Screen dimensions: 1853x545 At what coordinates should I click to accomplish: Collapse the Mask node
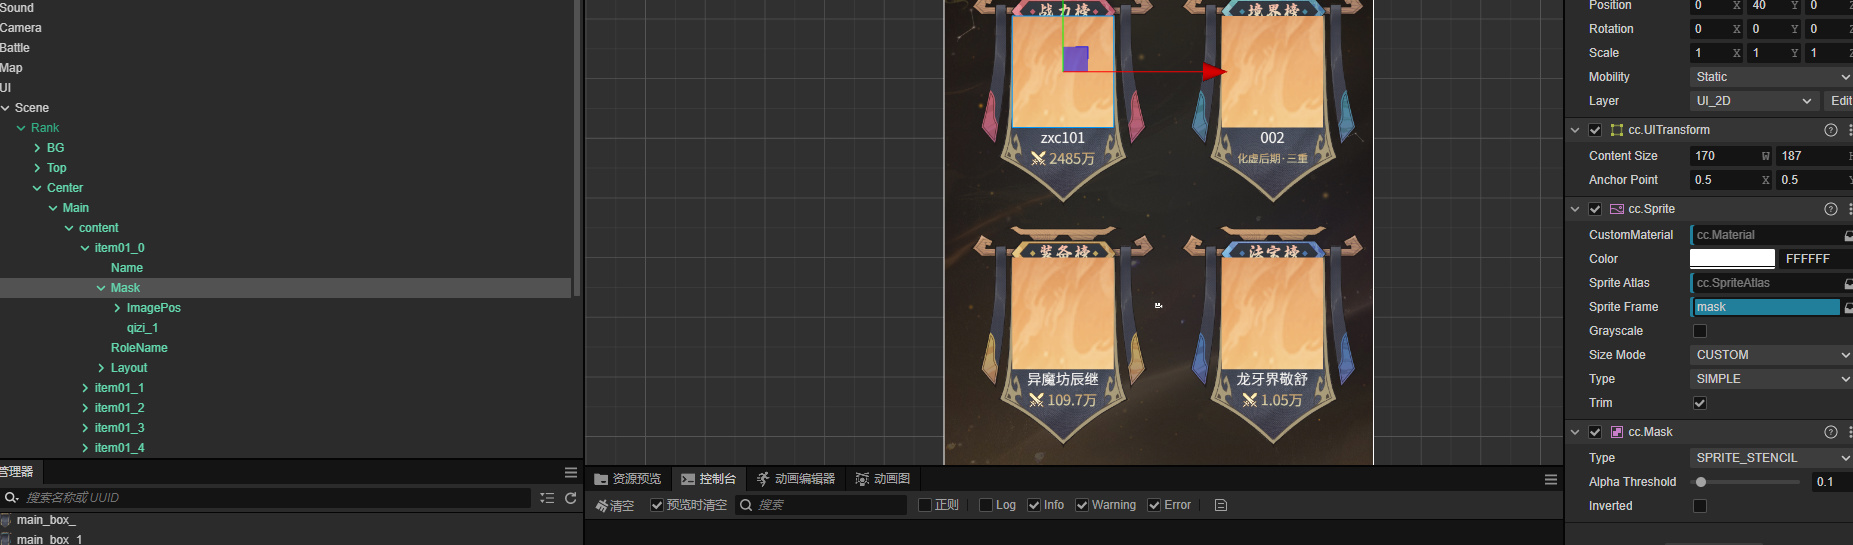pos(101,288)
